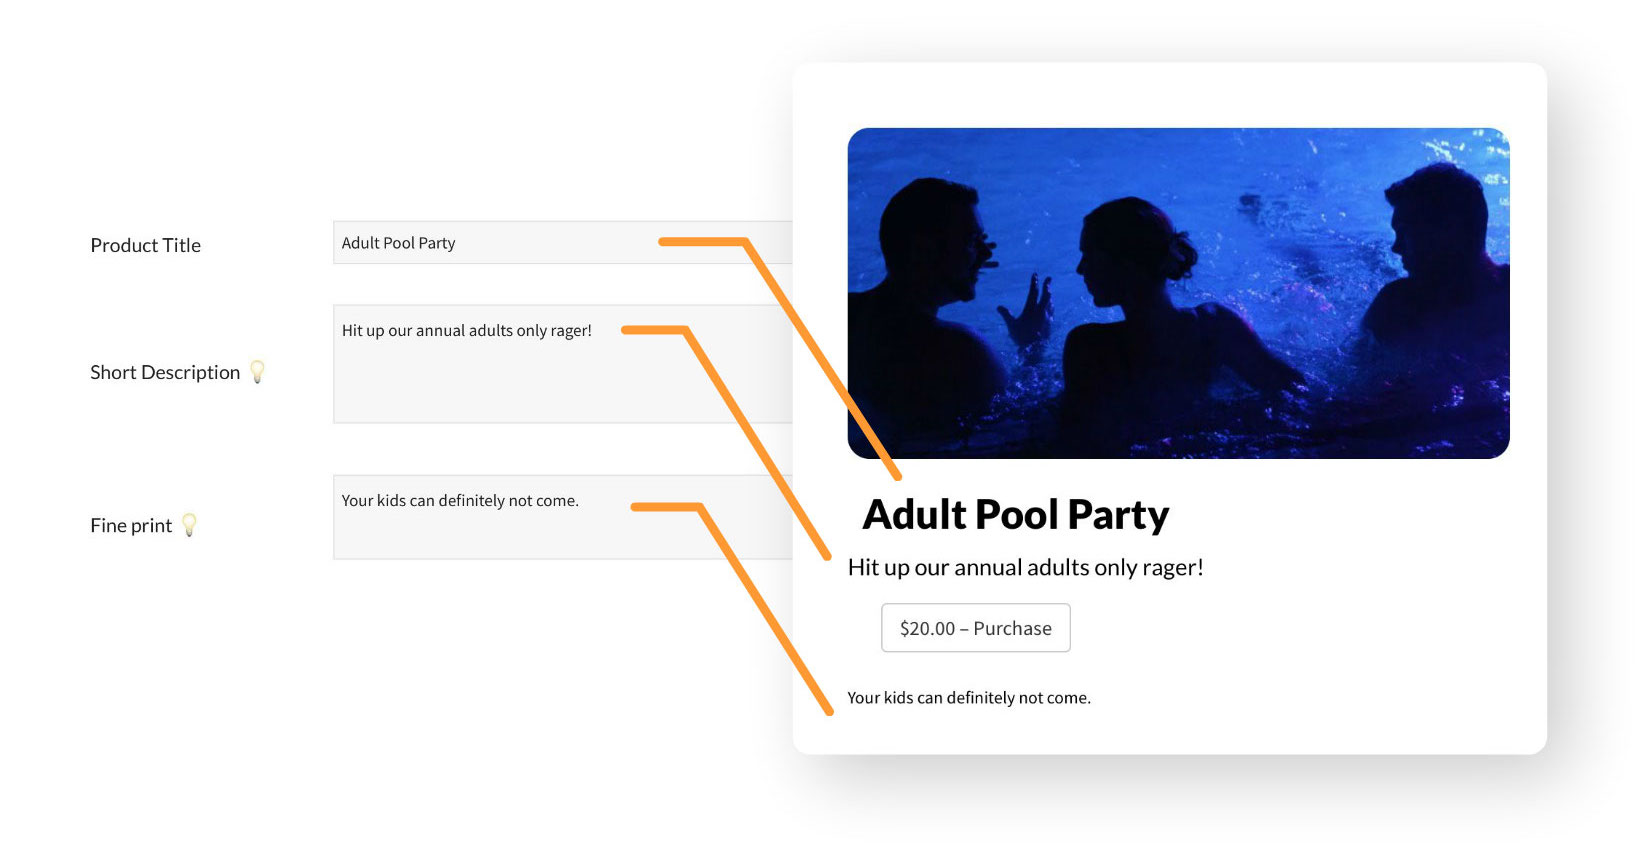Click the Fine print label
Image resolution: width=1651 pixels, height=858 pixels.
click(x=131, y=525)
